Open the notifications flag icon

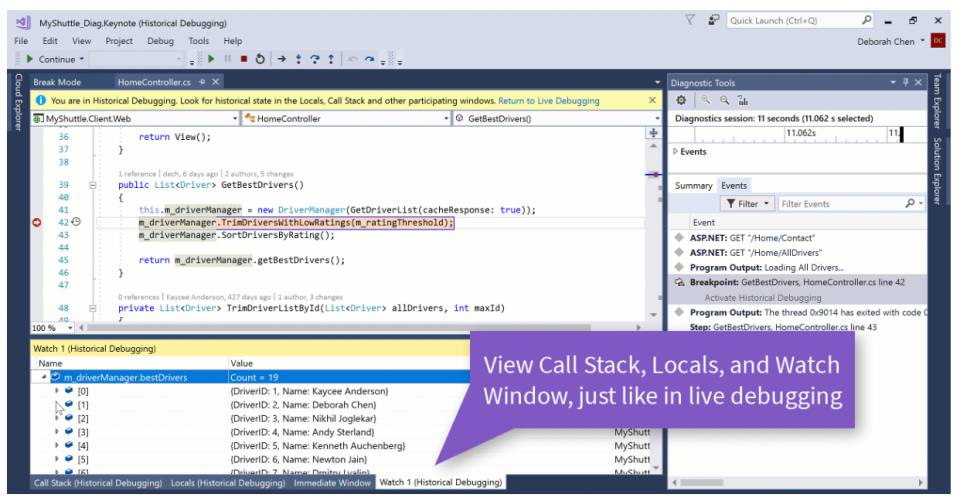(690, 20)
